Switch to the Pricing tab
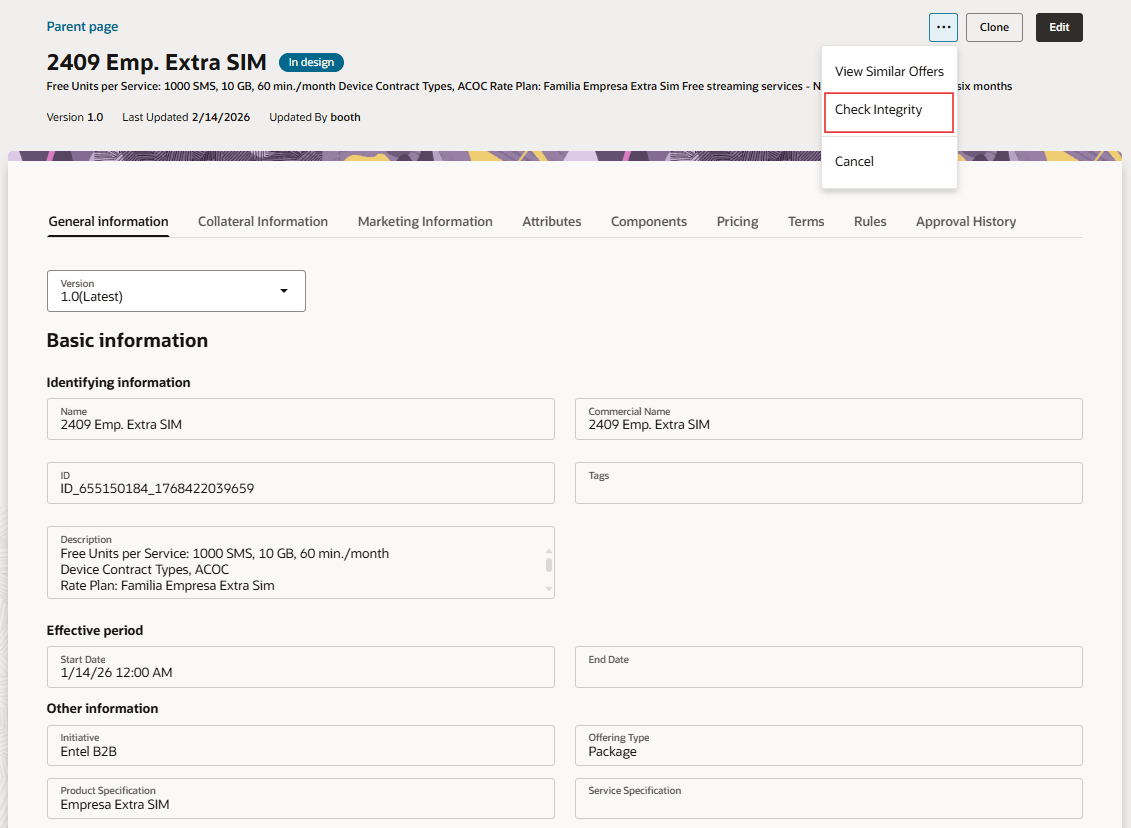Image resolution: width=1131 pixels, height=828 pixels. (737, 221)
